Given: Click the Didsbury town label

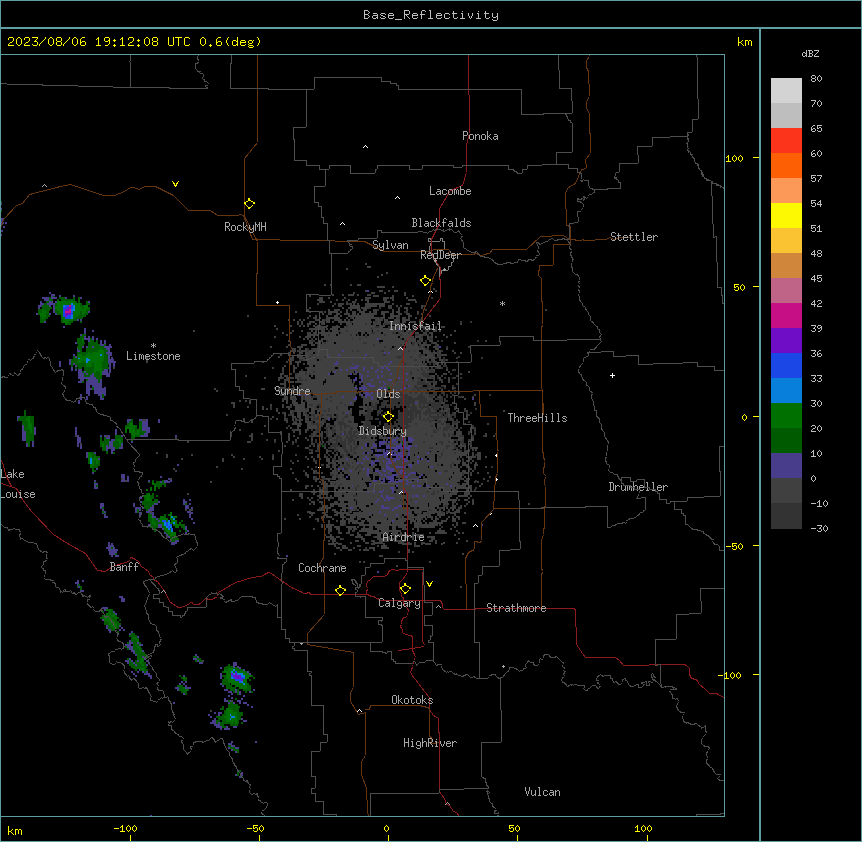Looking at the screenshot, I should [x=382, y=431].
